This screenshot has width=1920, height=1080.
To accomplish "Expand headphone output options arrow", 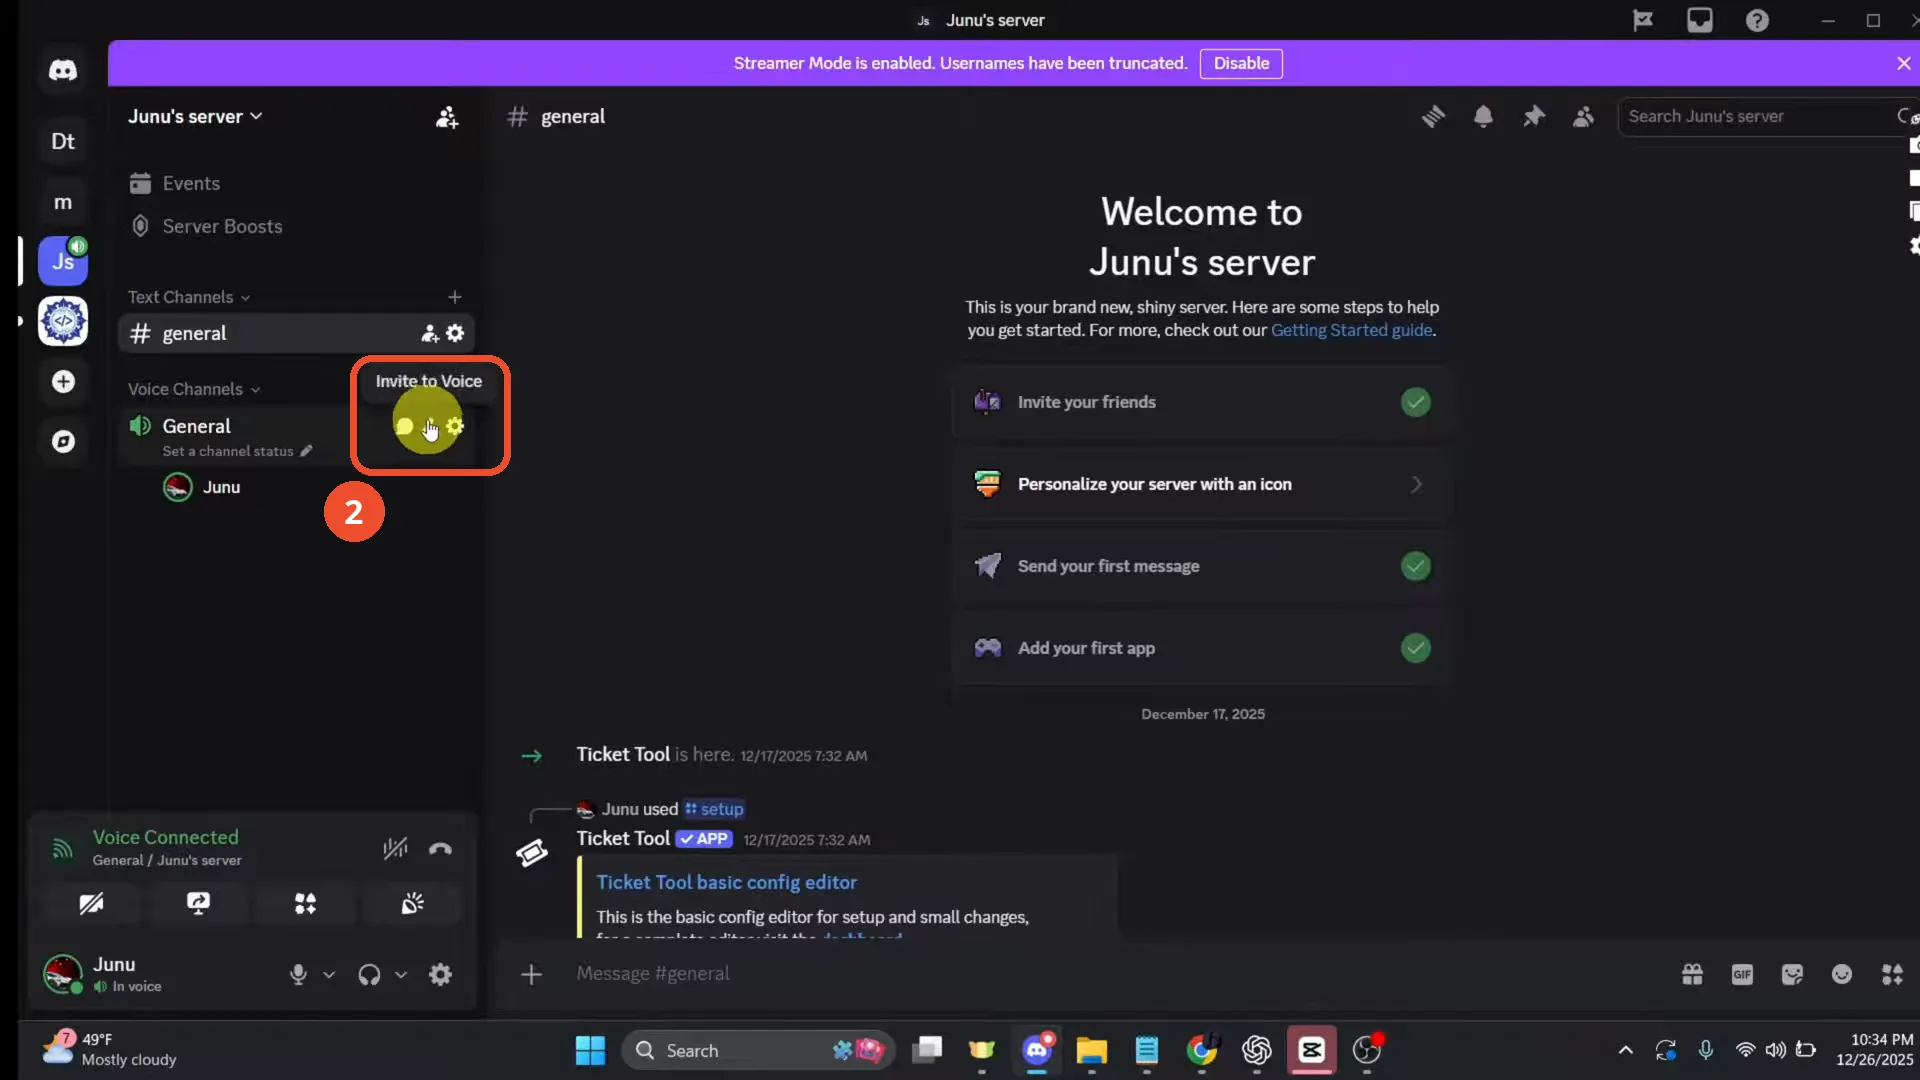I will [401, 975].
